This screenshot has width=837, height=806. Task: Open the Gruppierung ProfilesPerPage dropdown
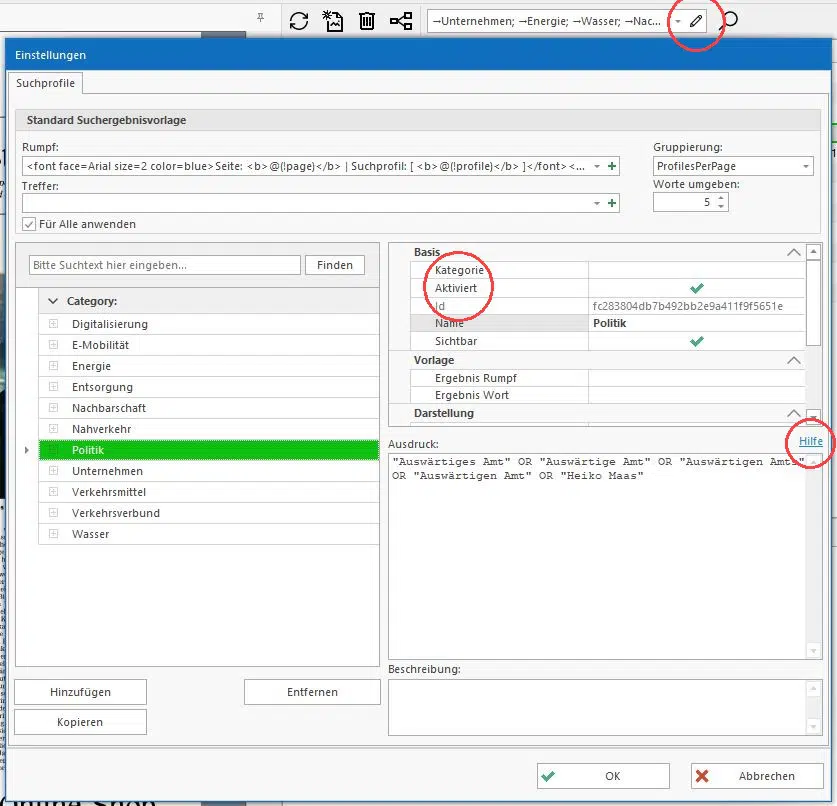pyautogui.click(x=806, y=166)
